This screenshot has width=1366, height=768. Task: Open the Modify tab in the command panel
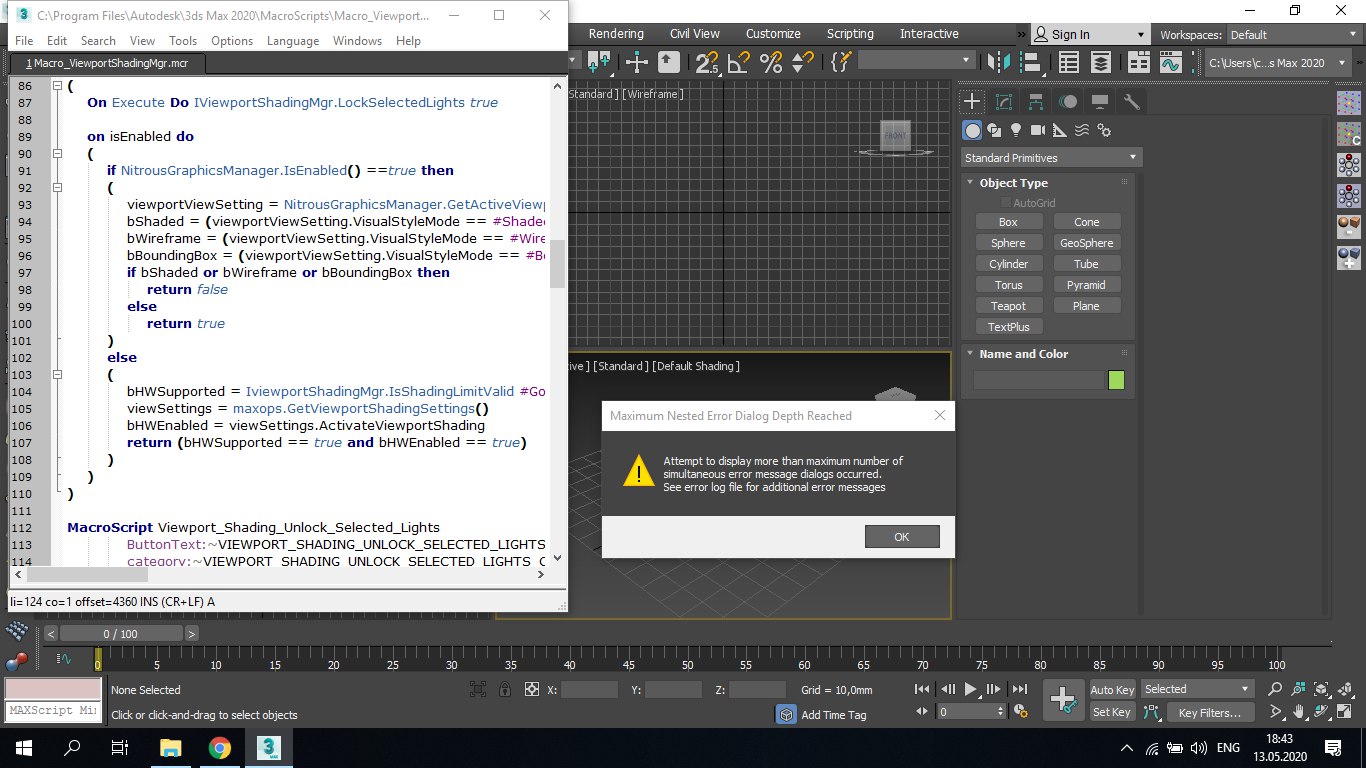tap(1004, 101)
